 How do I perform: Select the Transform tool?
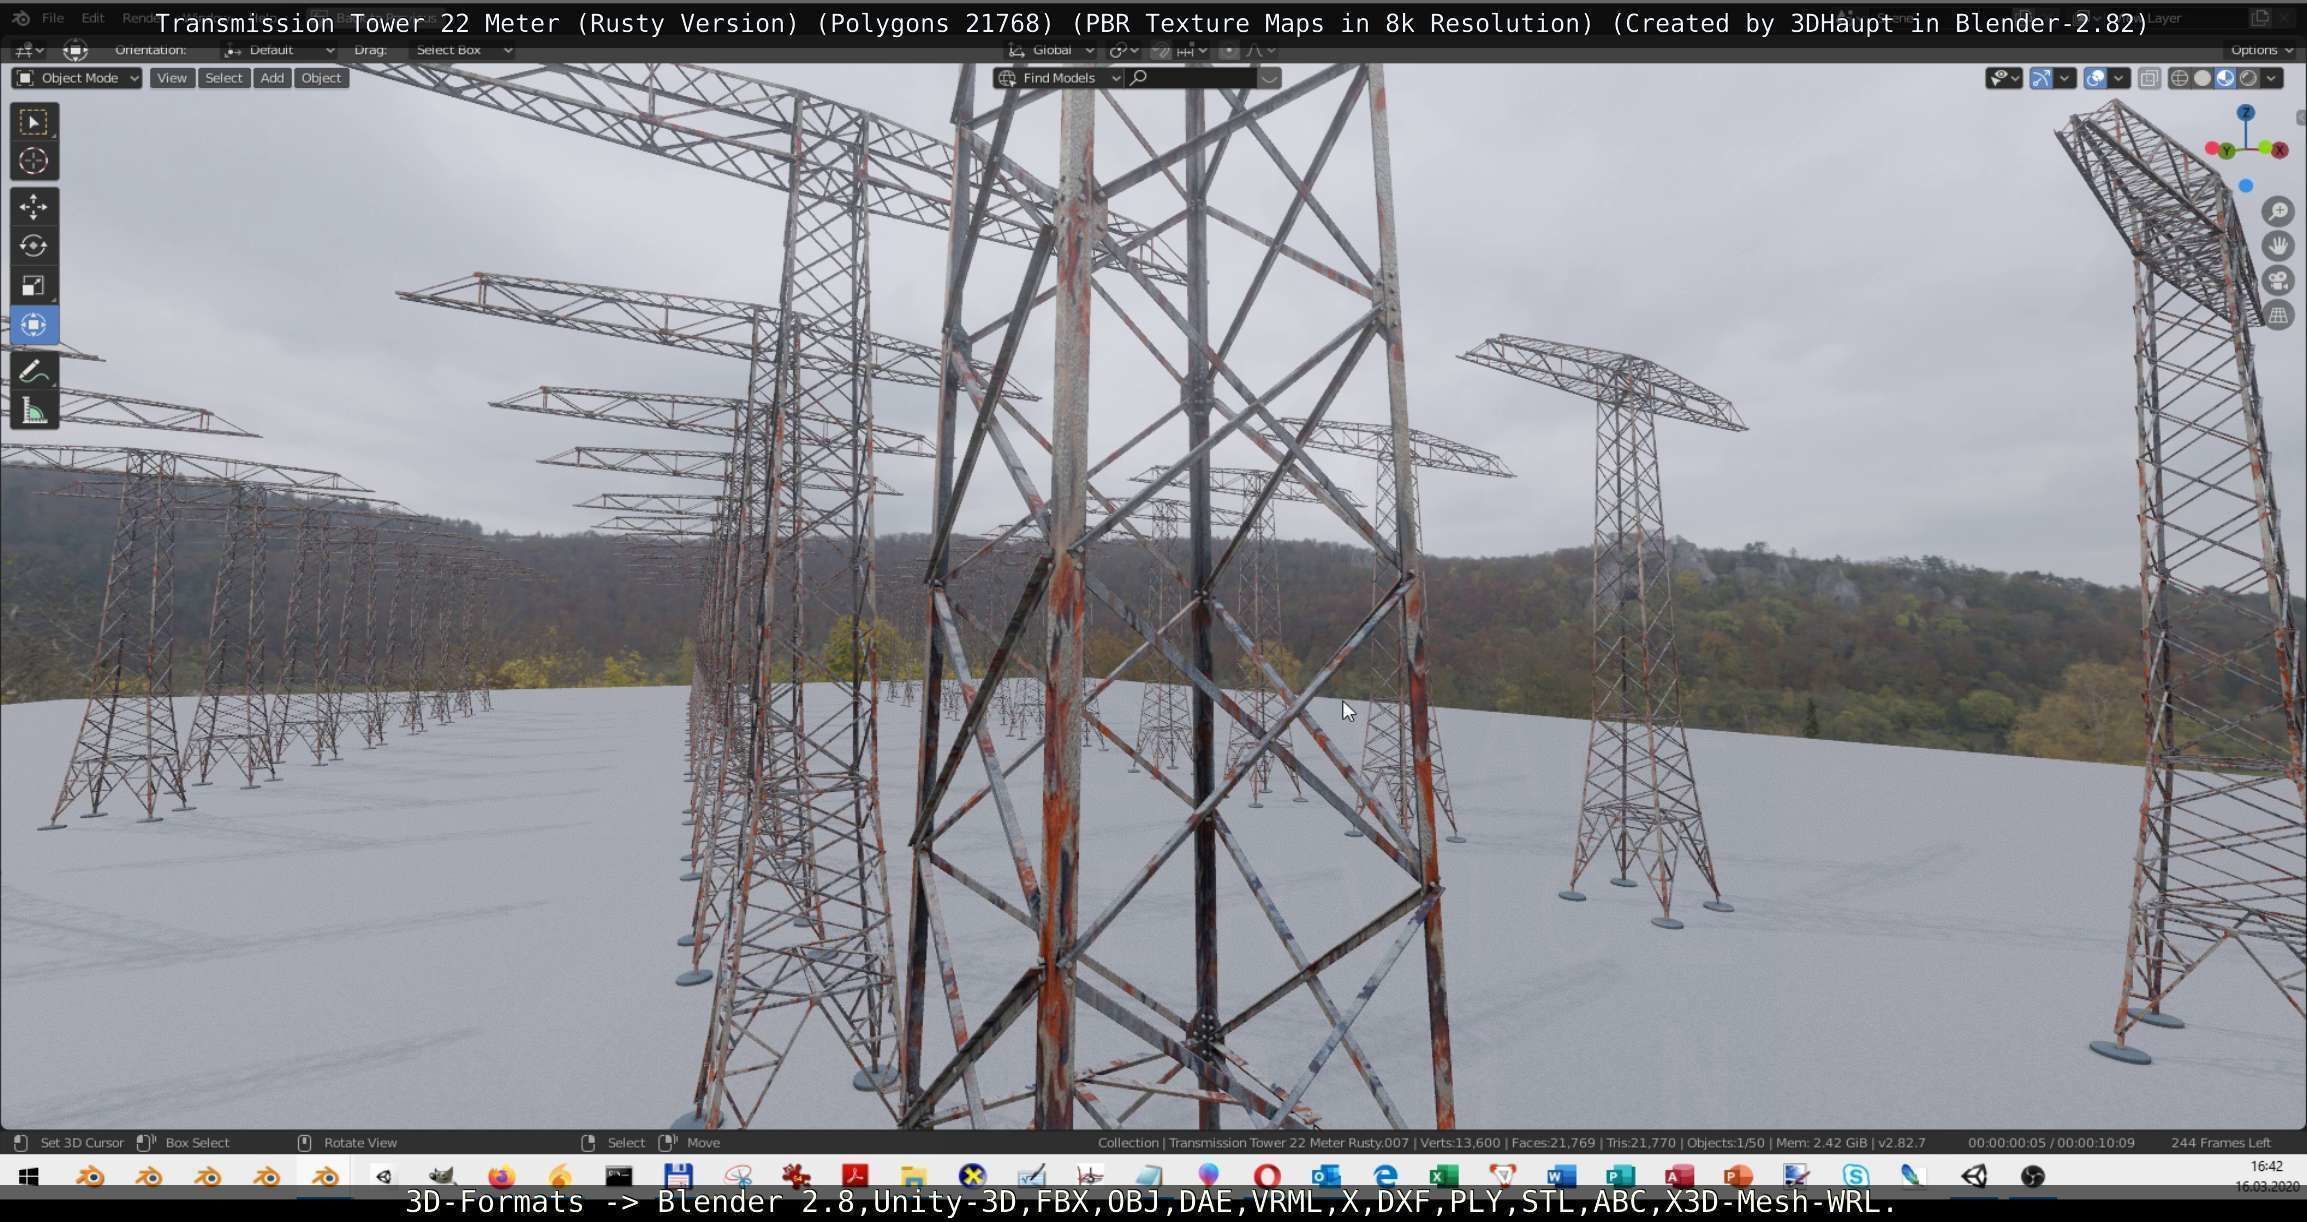point(33,325)
